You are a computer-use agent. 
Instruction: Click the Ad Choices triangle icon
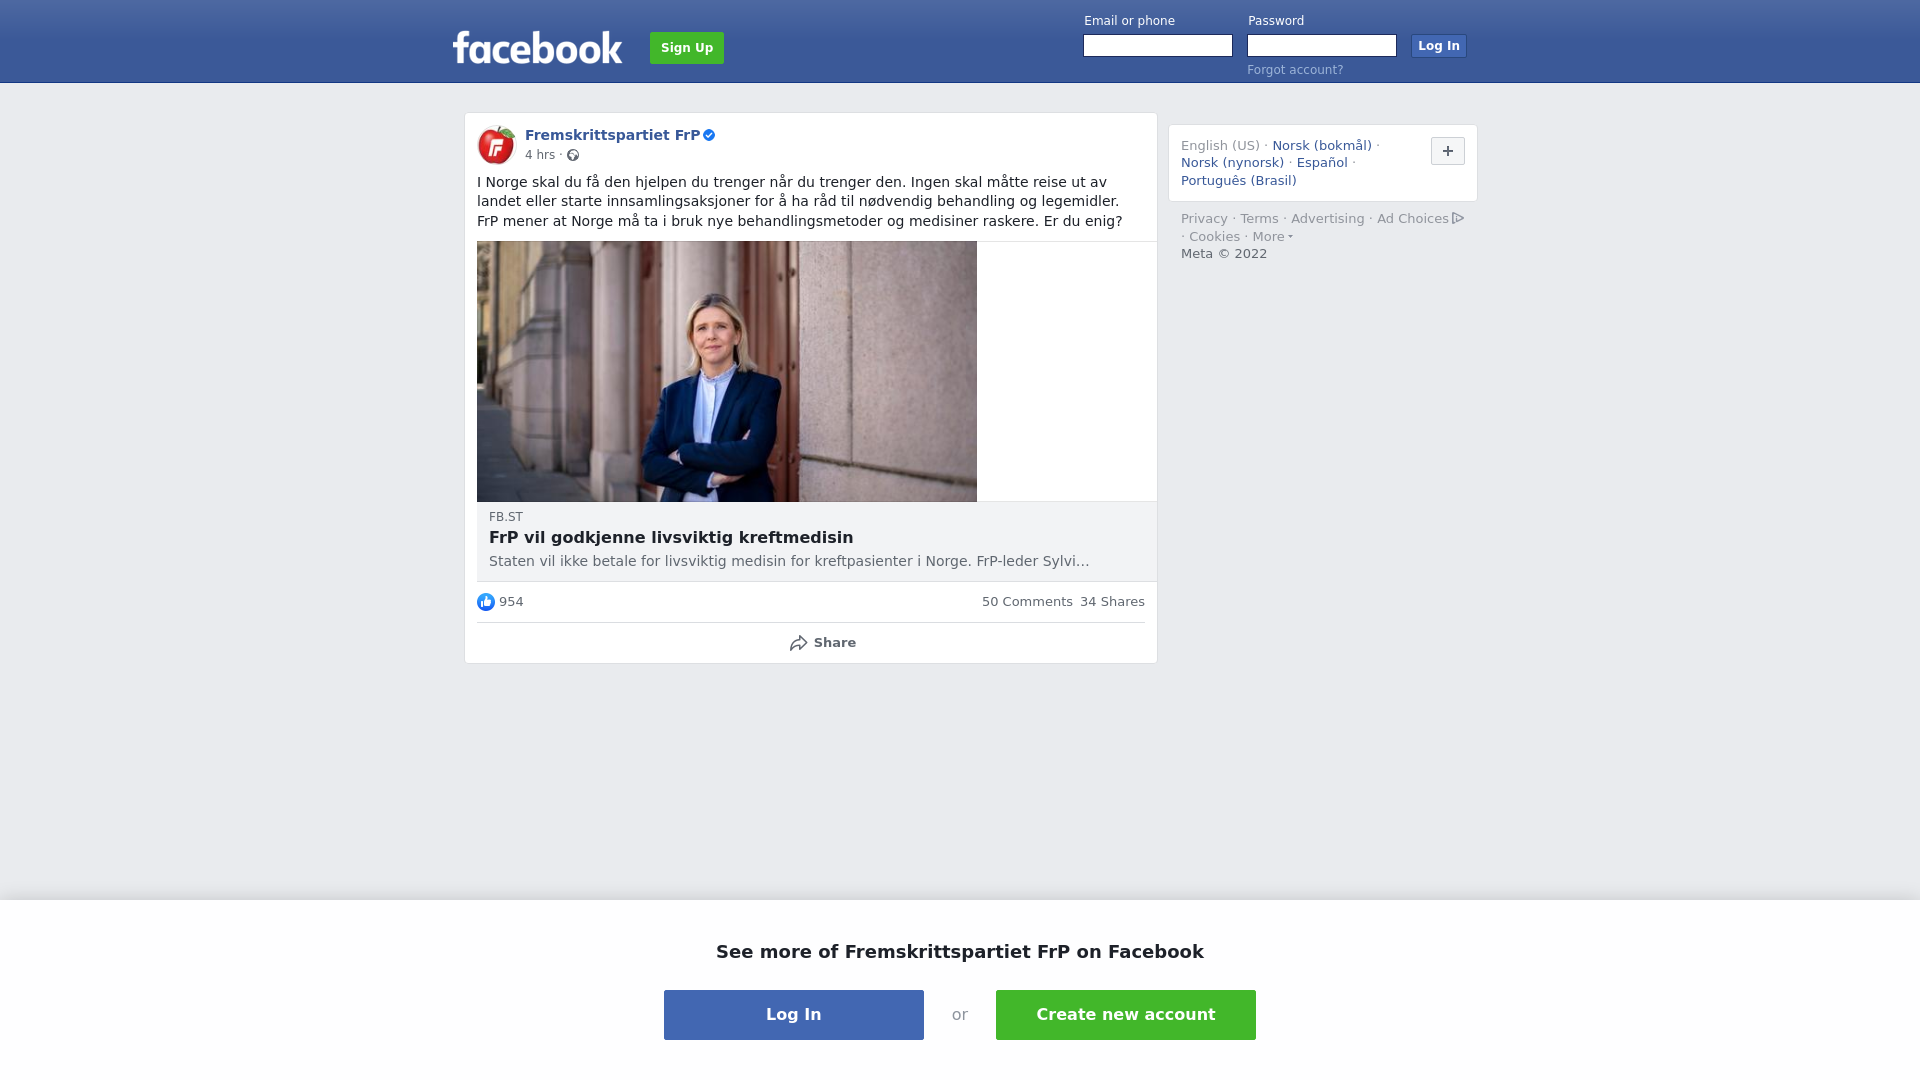[1458, 218]
